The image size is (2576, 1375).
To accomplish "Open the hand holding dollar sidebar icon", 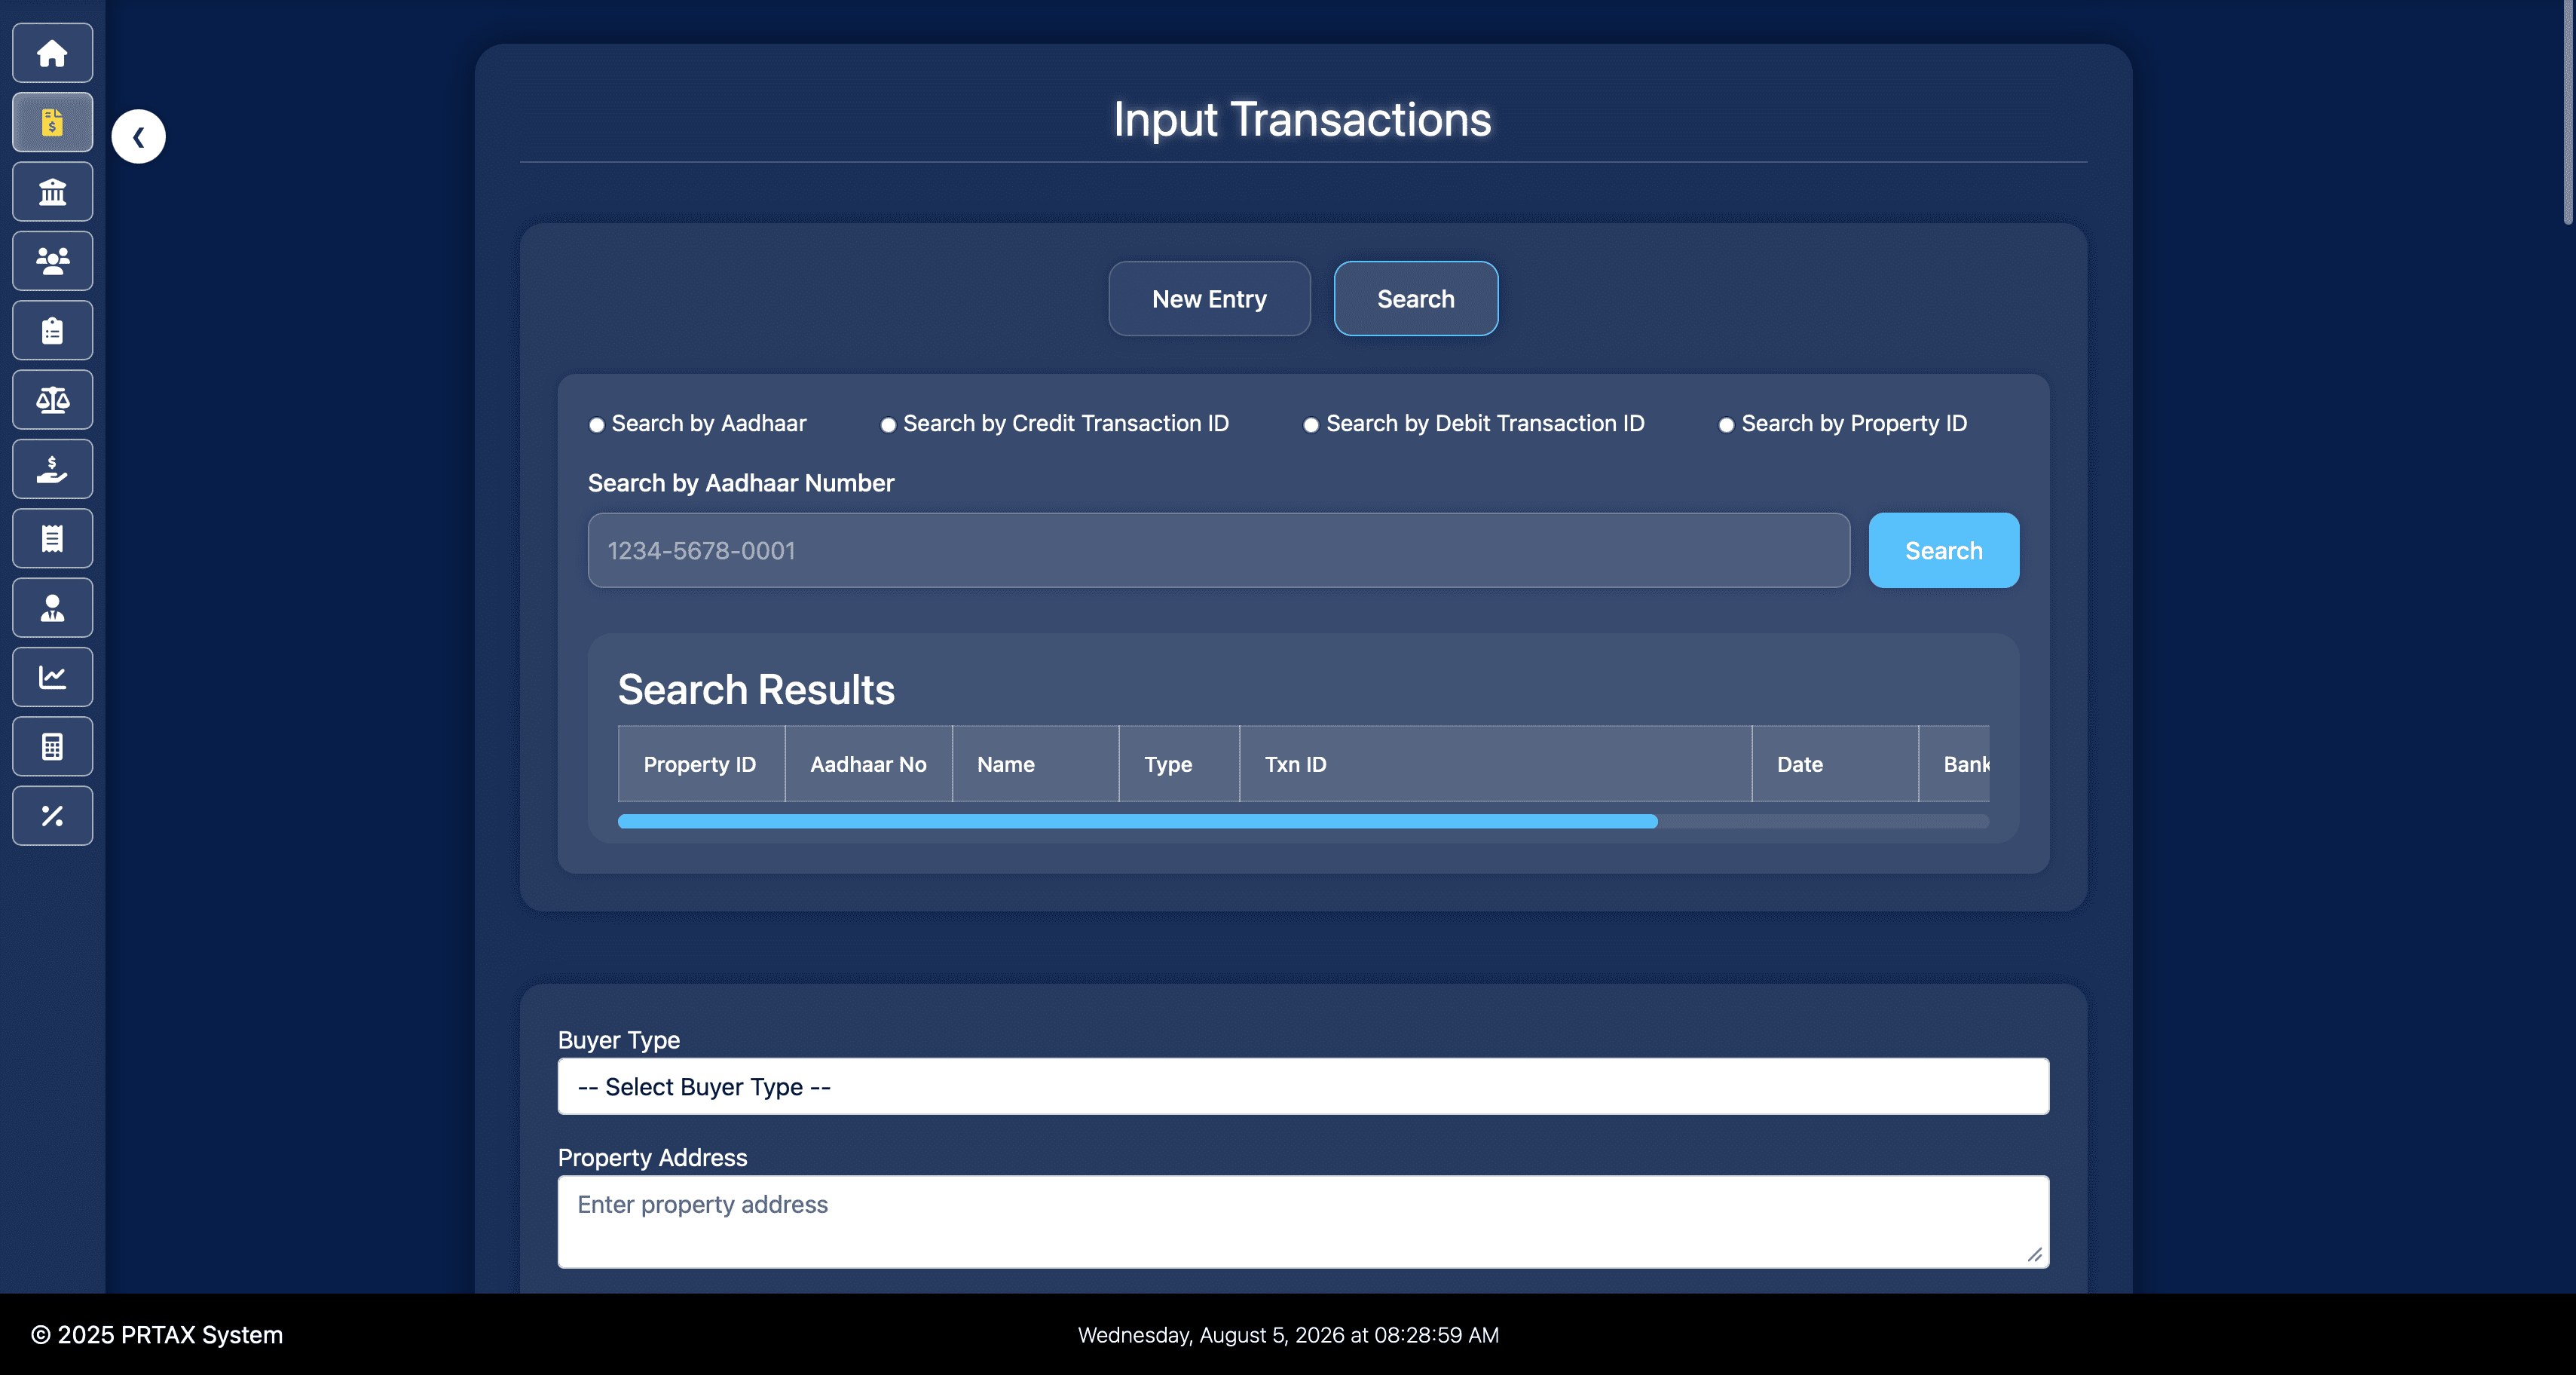I will pyautogui.click(x=52, y=469).
